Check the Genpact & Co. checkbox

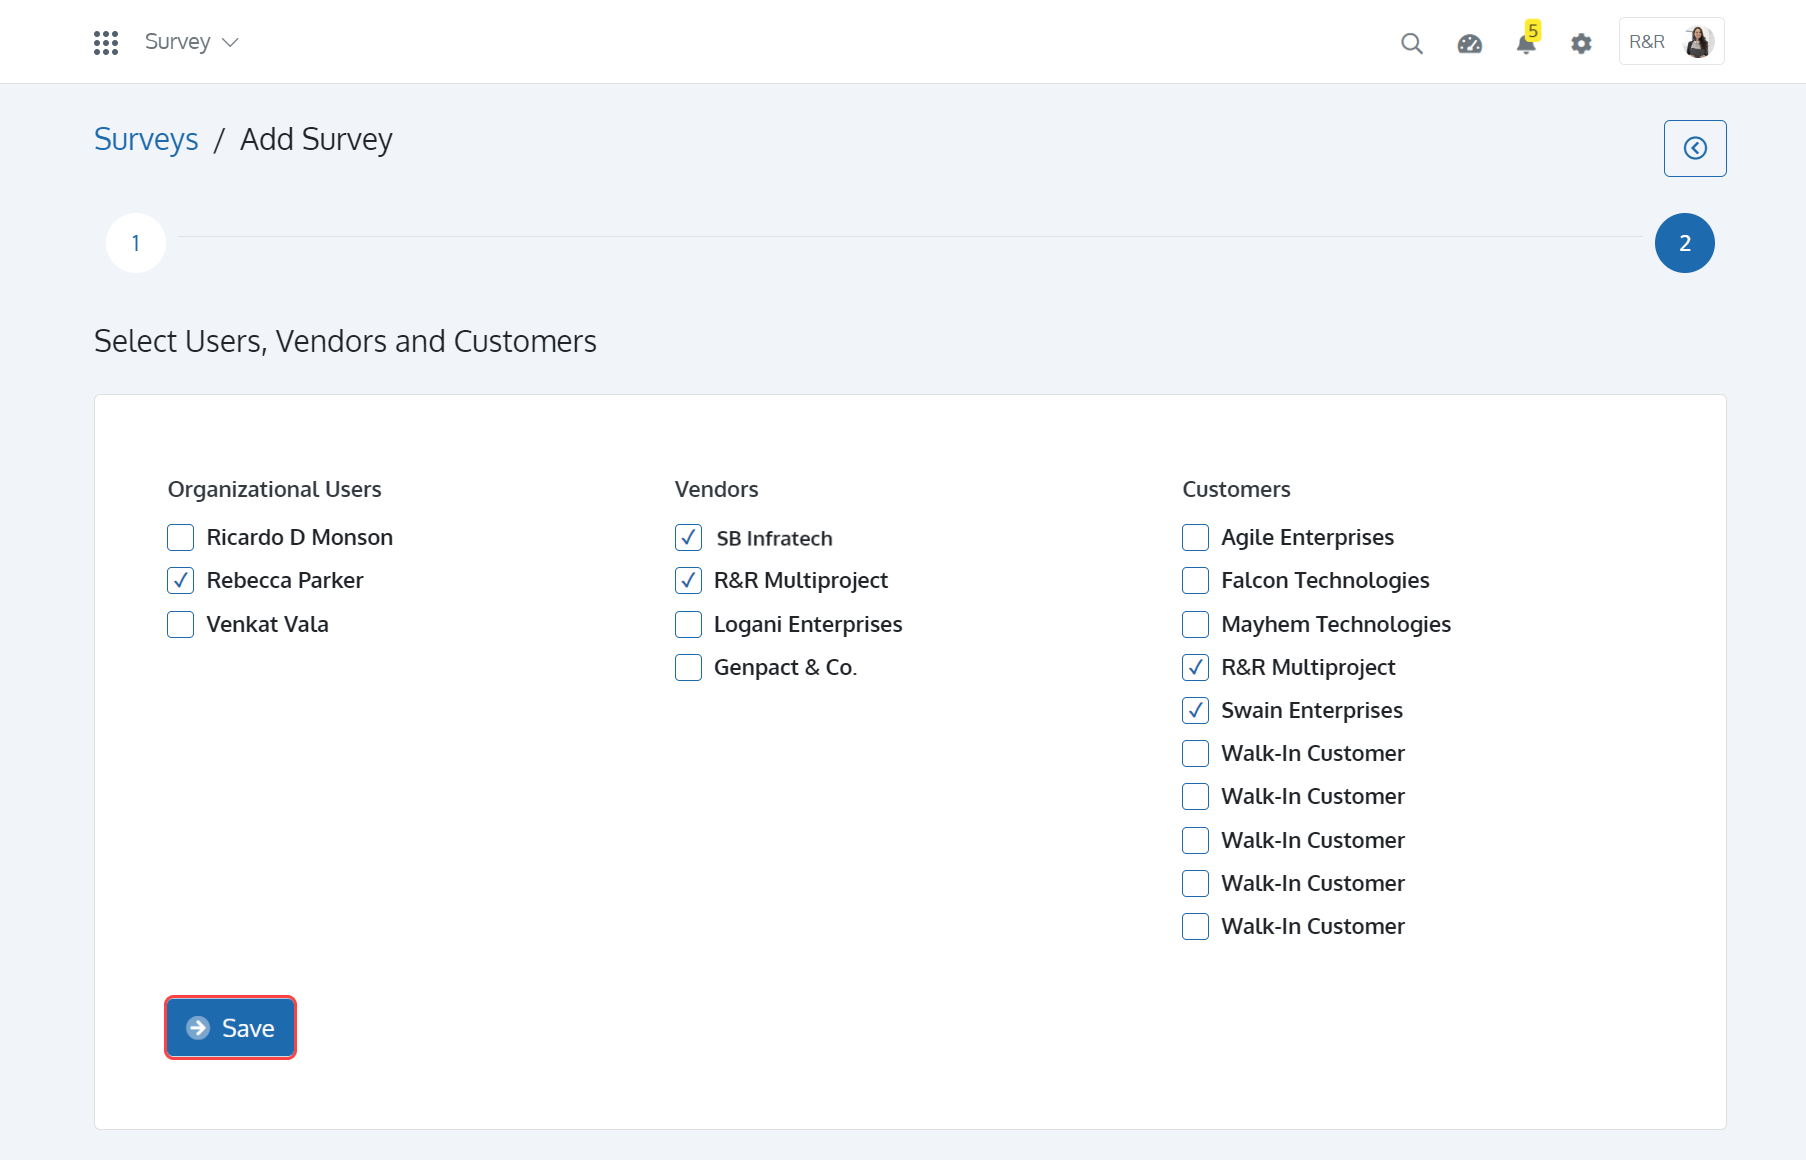(x=688, y=667)
